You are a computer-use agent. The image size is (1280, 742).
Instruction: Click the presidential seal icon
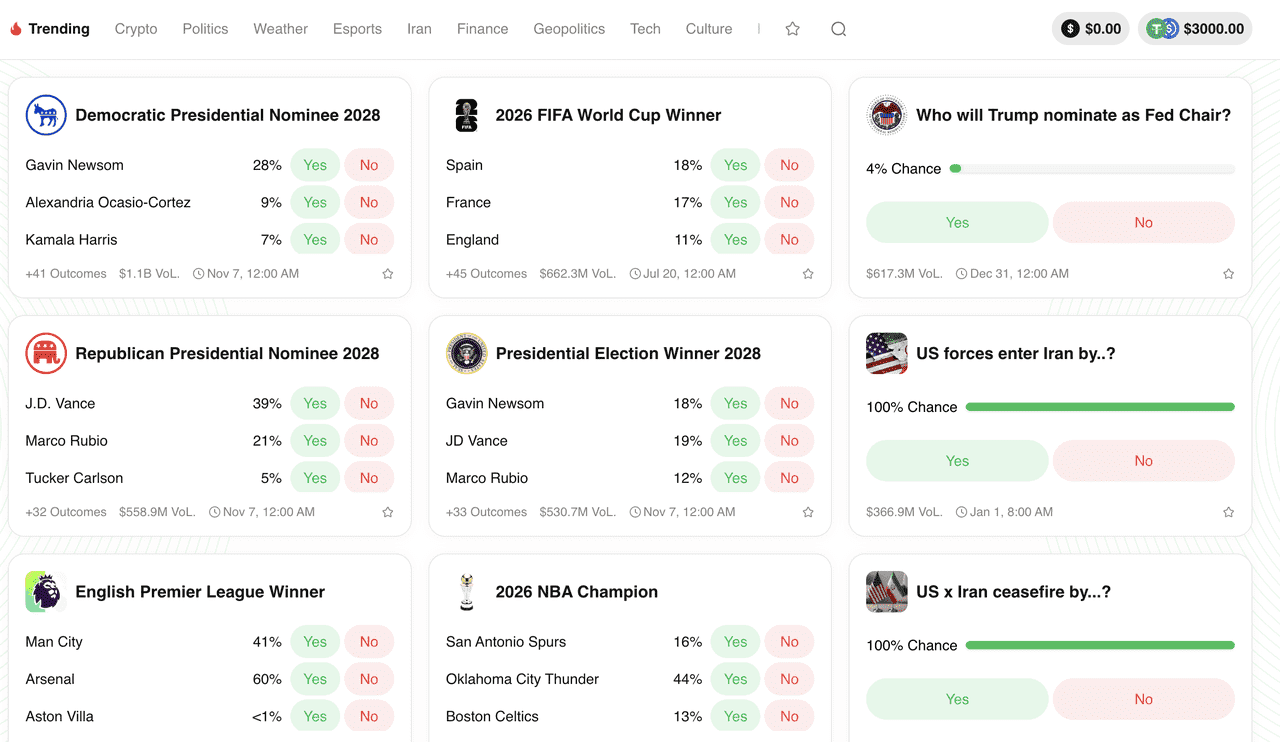tap(466, 353)
